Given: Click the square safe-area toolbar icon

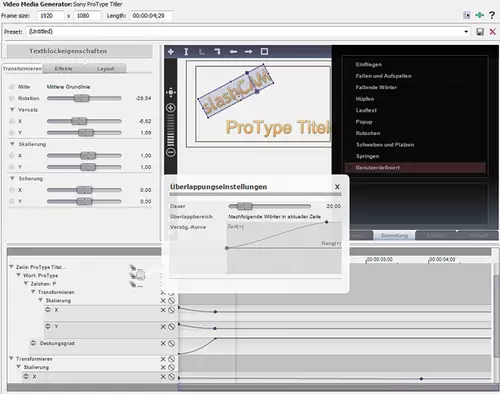Looking at the screenshot, I should pyautogui.click(x=264, y=51).
